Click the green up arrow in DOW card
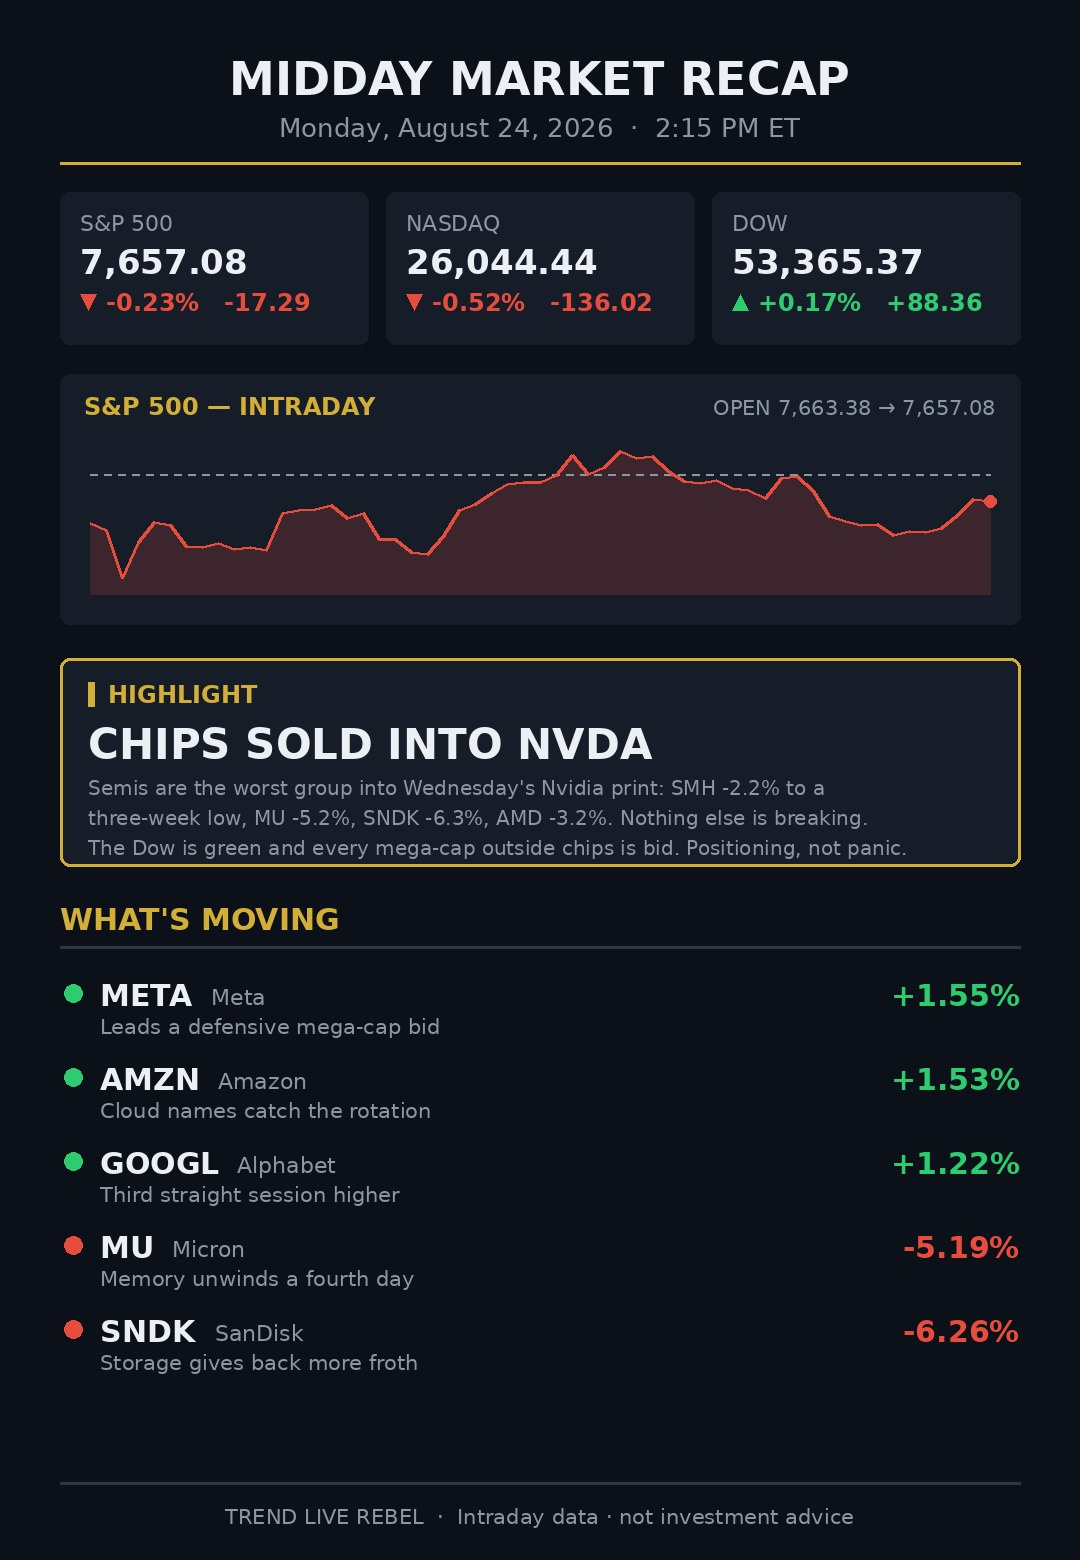 click(x=741, y=302)
